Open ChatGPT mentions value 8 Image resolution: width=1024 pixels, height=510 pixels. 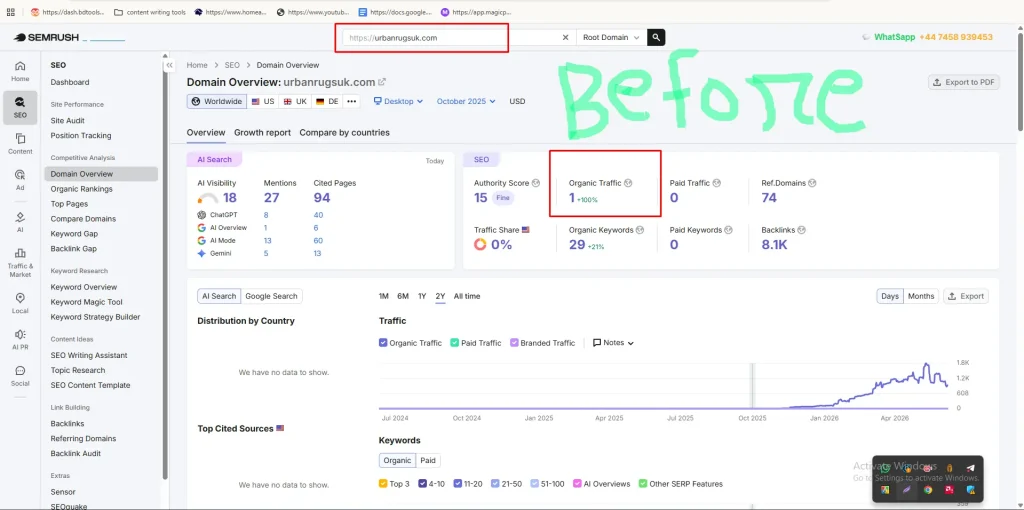coord(266,215)
